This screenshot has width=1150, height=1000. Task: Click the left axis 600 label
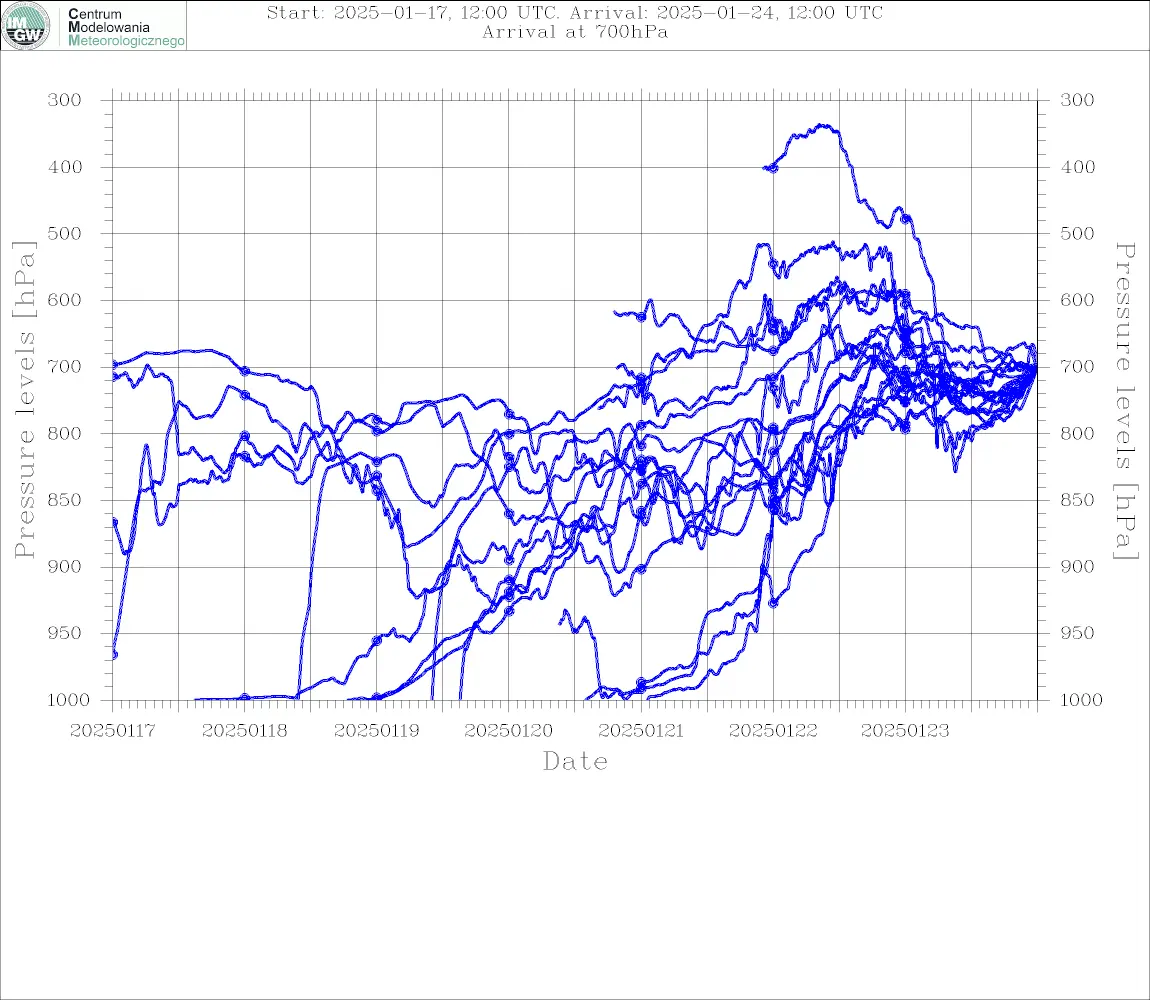coord(65,300)
